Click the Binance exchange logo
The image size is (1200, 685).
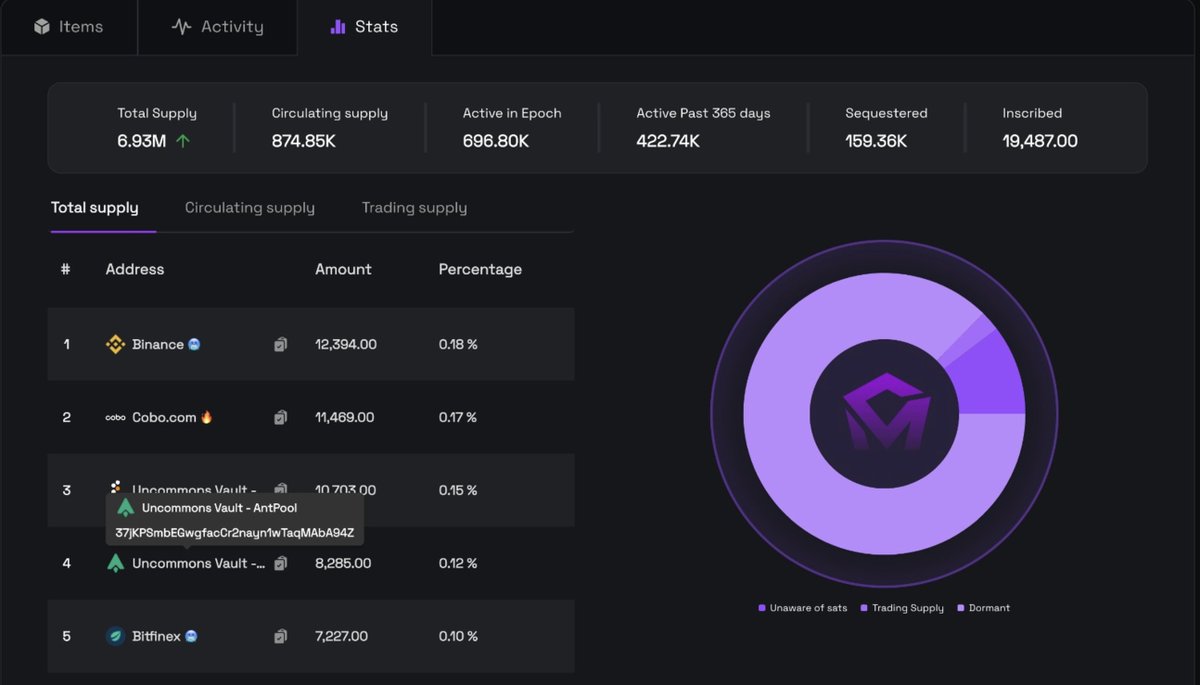coord(117,344)
